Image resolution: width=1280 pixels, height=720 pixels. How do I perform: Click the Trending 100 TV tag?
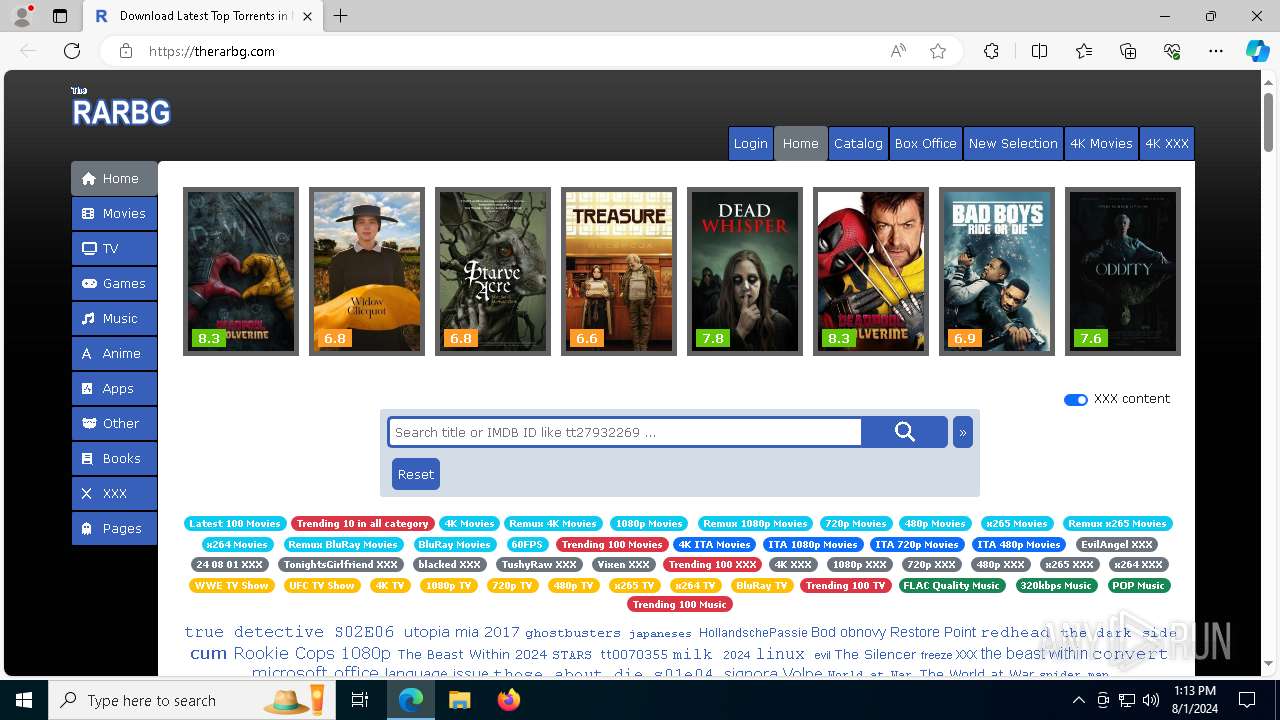(845, 585)
